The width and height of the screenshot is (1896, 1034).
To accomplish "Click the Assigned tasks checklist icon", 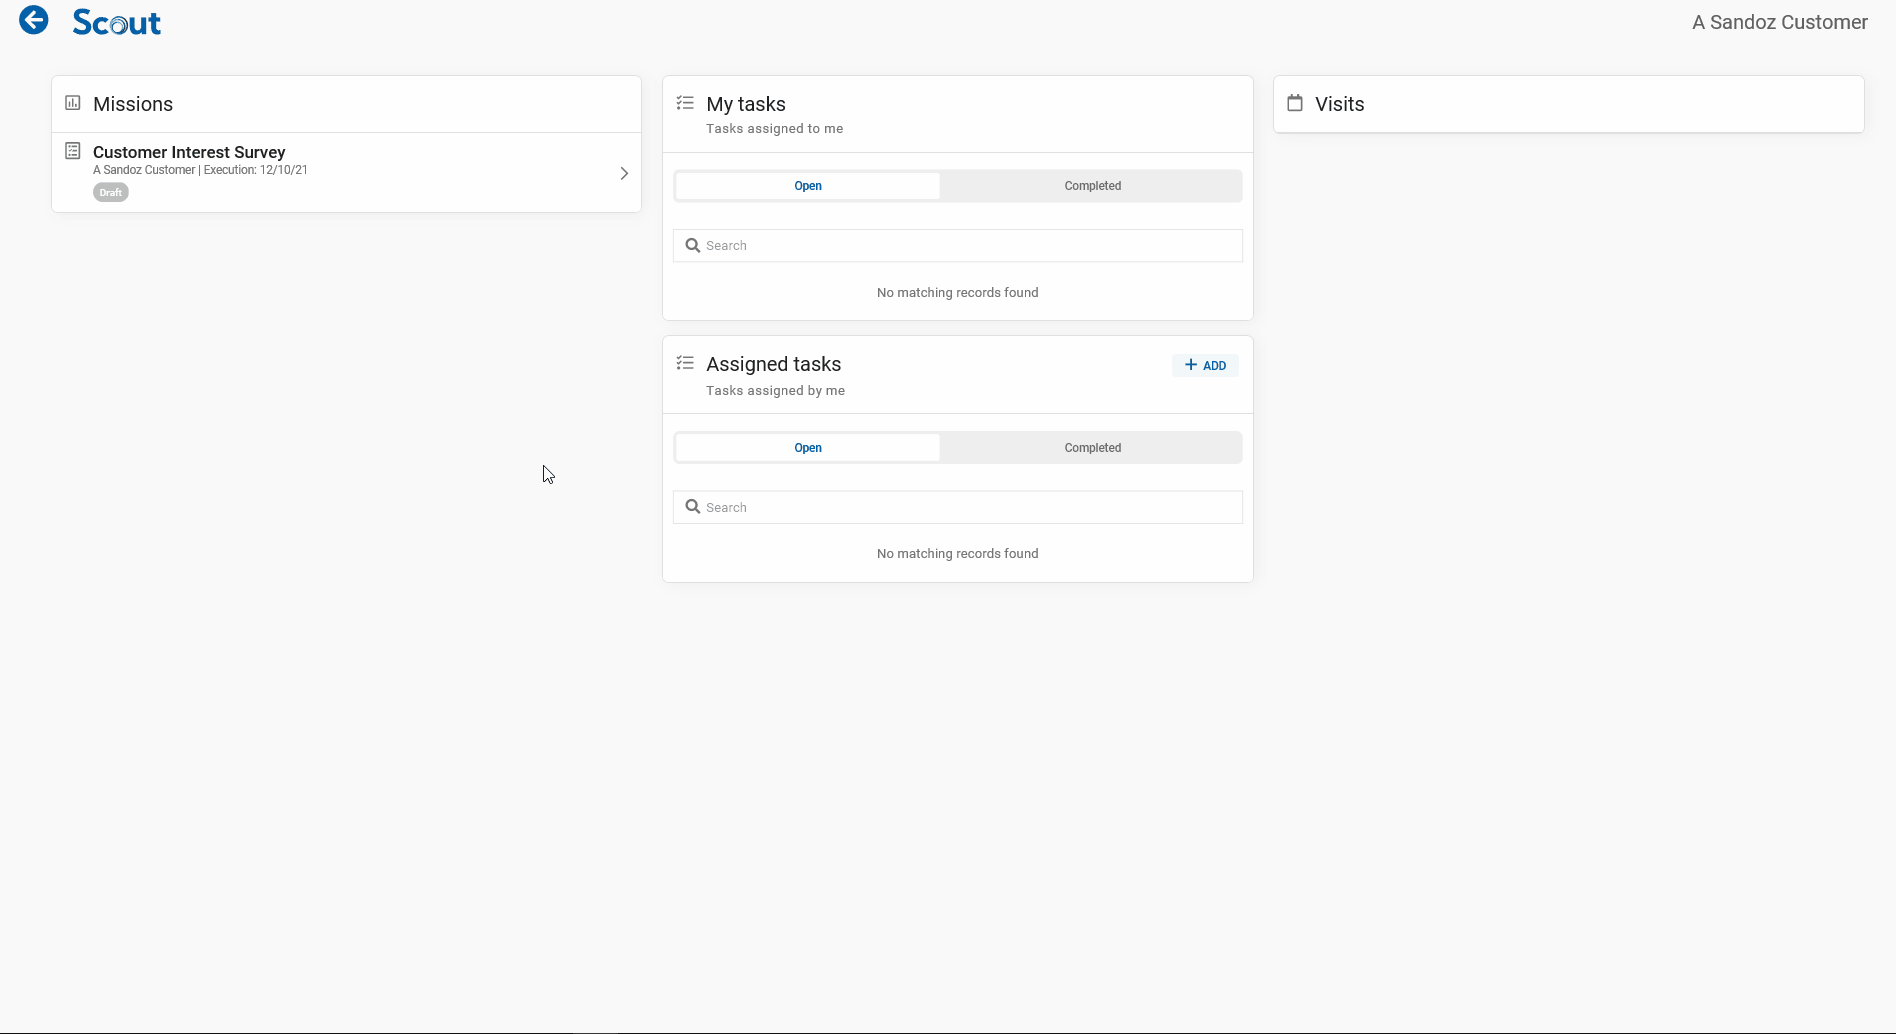I will click(685, 363).
